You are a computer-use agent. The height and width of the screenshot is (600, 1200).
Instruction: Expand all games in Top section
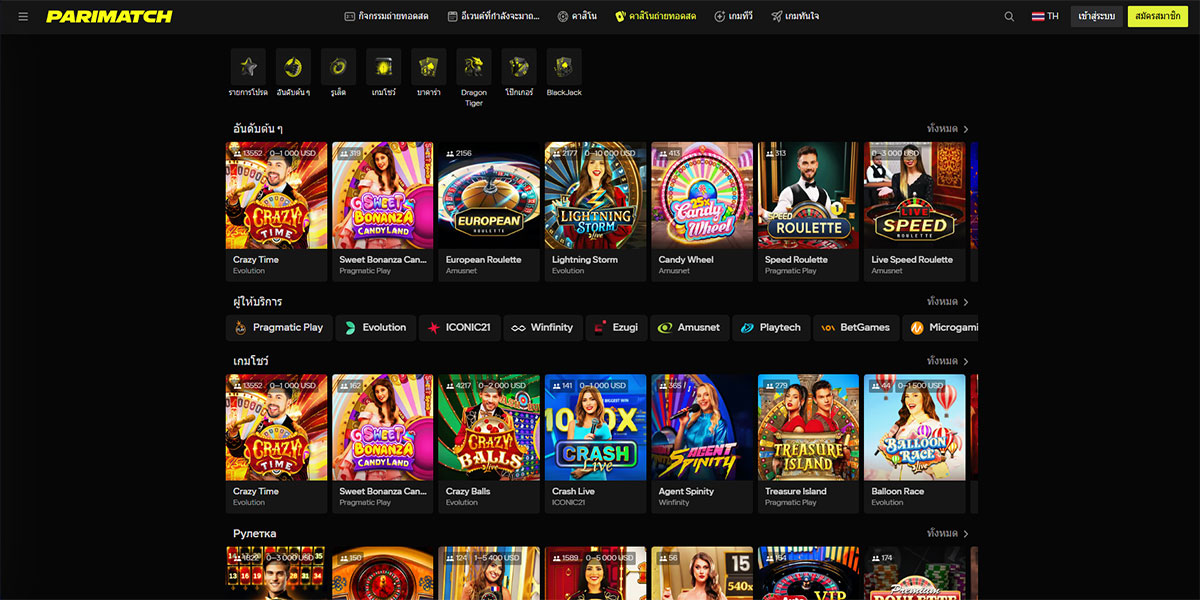[x=947, y=129]
